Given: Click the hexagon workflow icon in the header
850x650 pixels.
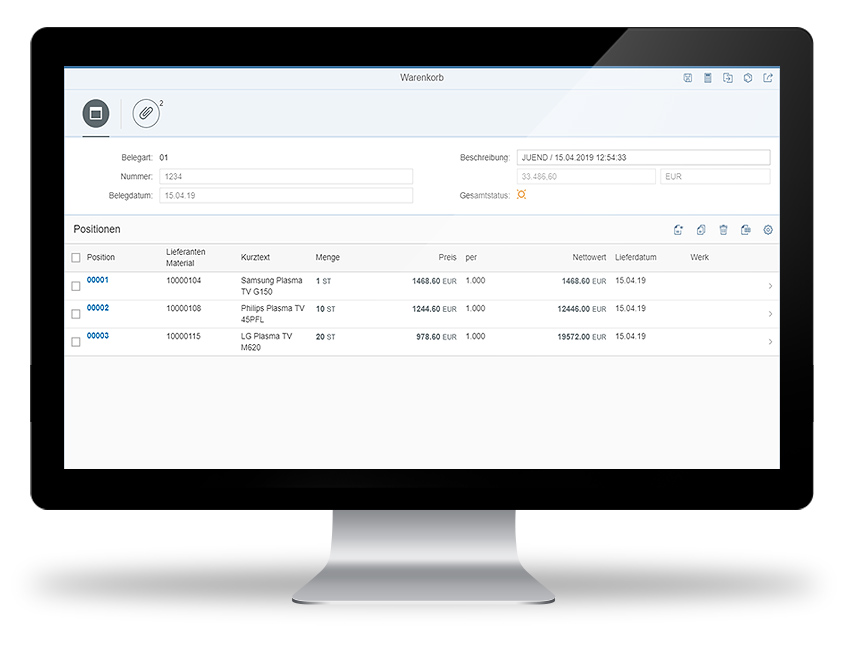Looking at the screenshot, I should [748, 78].
